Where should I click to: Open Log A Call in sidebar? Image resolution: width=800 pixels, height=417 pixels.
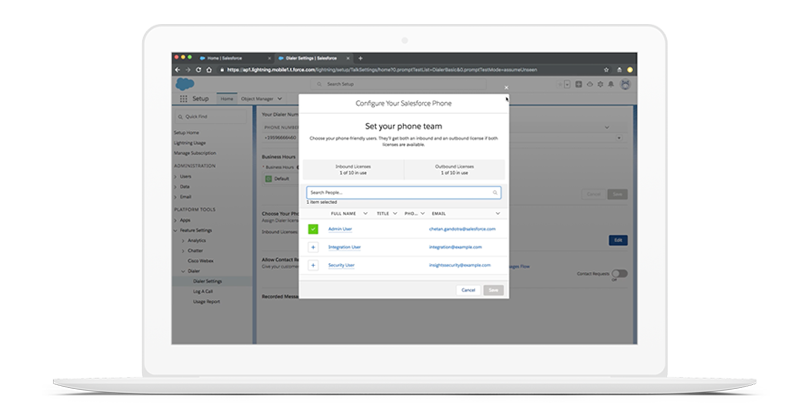point(203,291)
